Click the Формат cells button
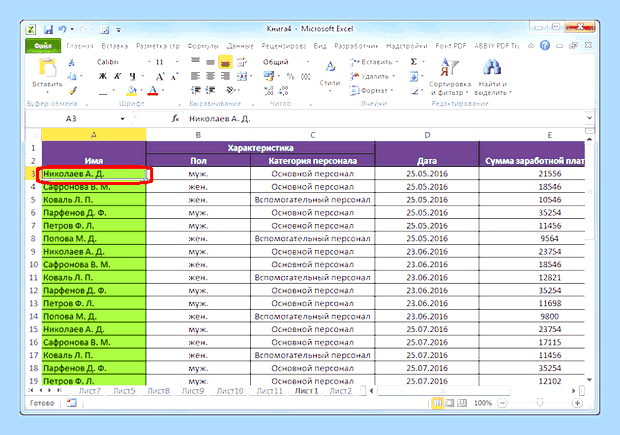 (x=371, y=91)
